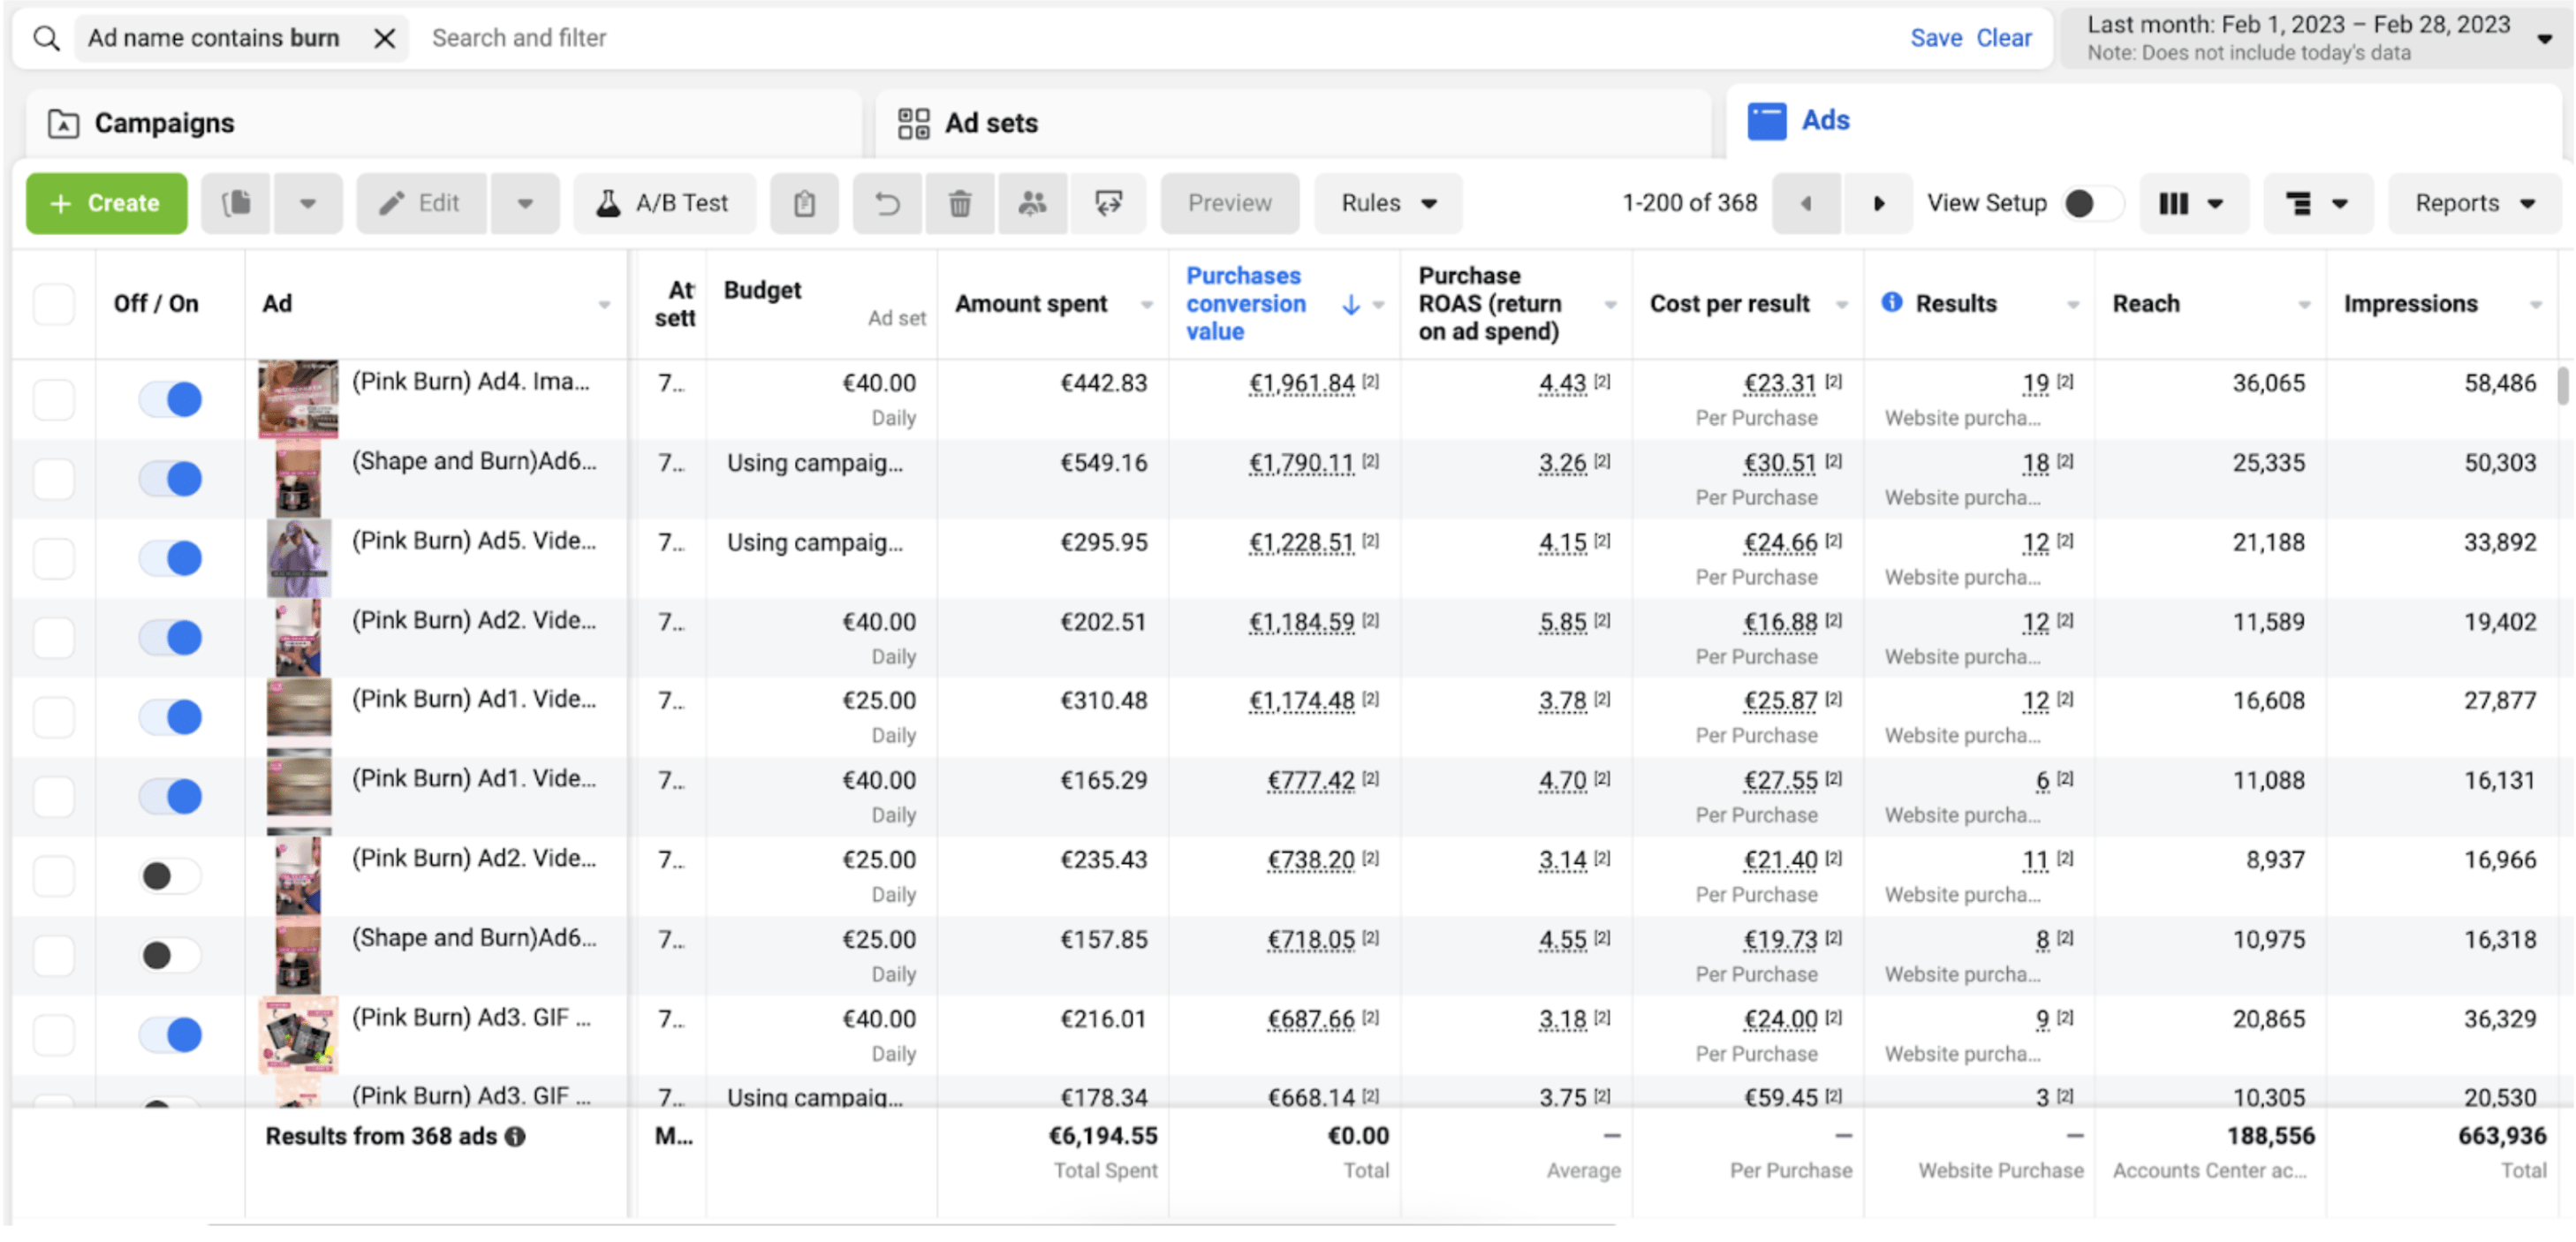The image size is (2576, 1242).
Task: Switch to the Ad sets tab
Action: [990, 124]
